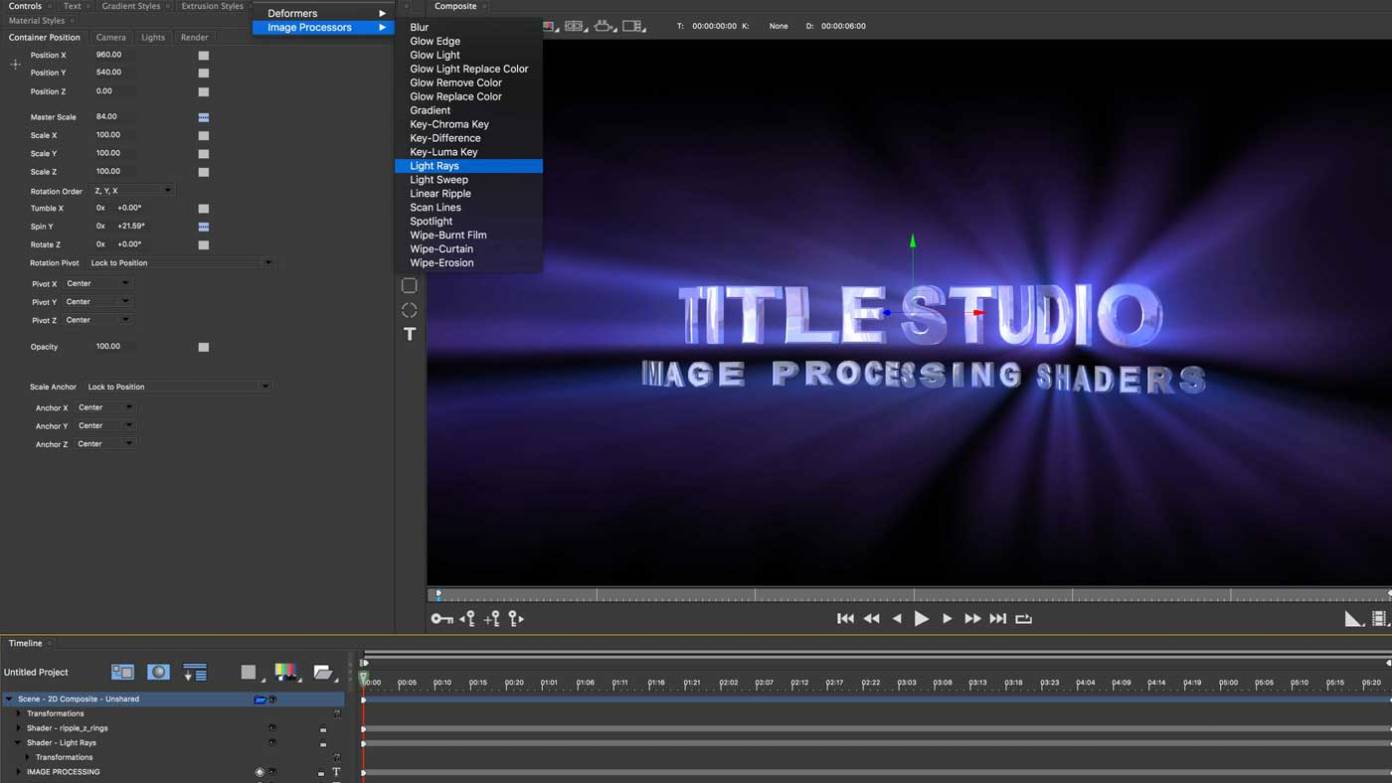Open the Pivot X Center dropdown
Screen dimensions: 1392x783
(x=97, y=282)
